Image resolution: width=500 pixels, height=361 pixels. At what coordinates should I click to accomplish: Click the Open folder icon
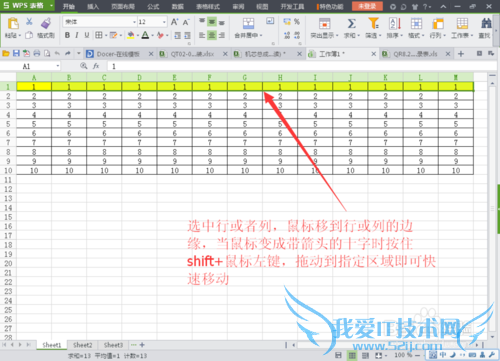click(x=6, y=53)
